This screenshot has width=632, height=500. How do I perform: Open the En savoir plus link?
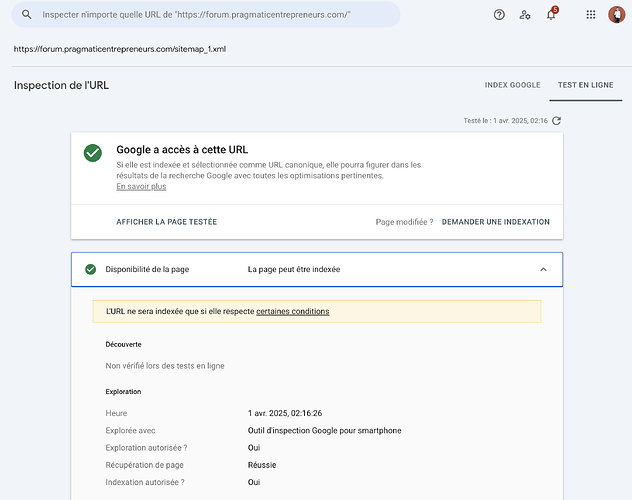(141, 187)
